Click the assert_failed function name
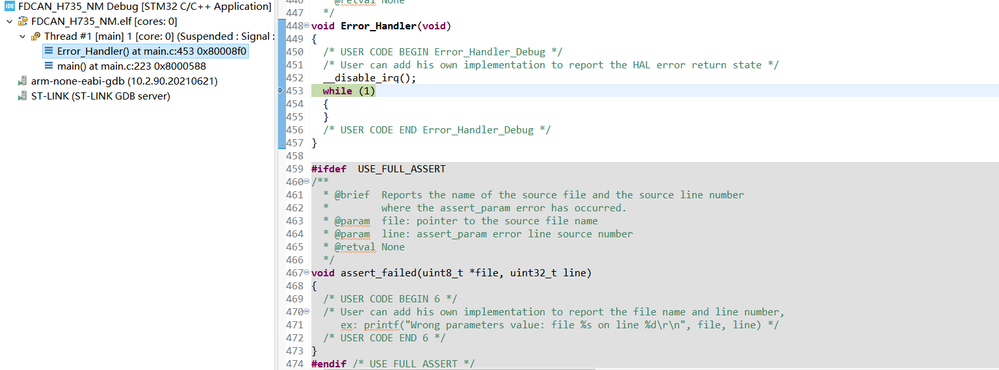The image size is (999, 370). click(378, 273)
